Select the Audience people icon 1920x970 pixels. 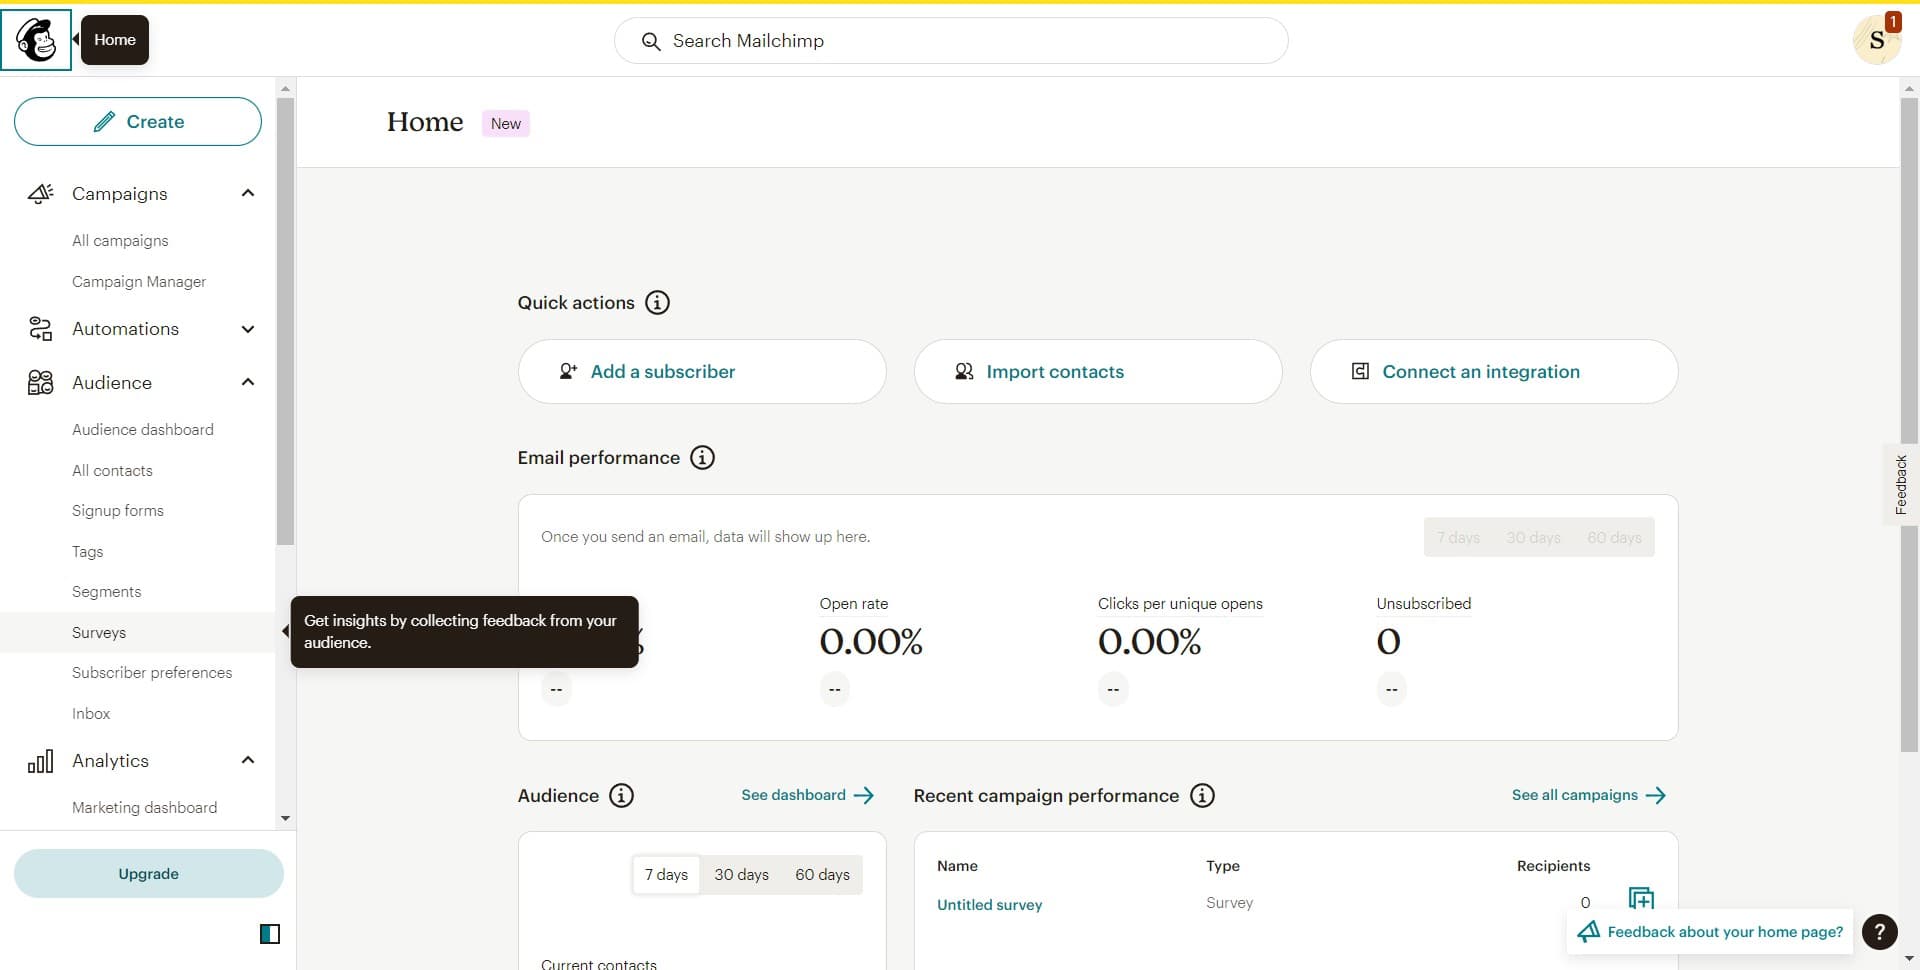click(40, 382)
